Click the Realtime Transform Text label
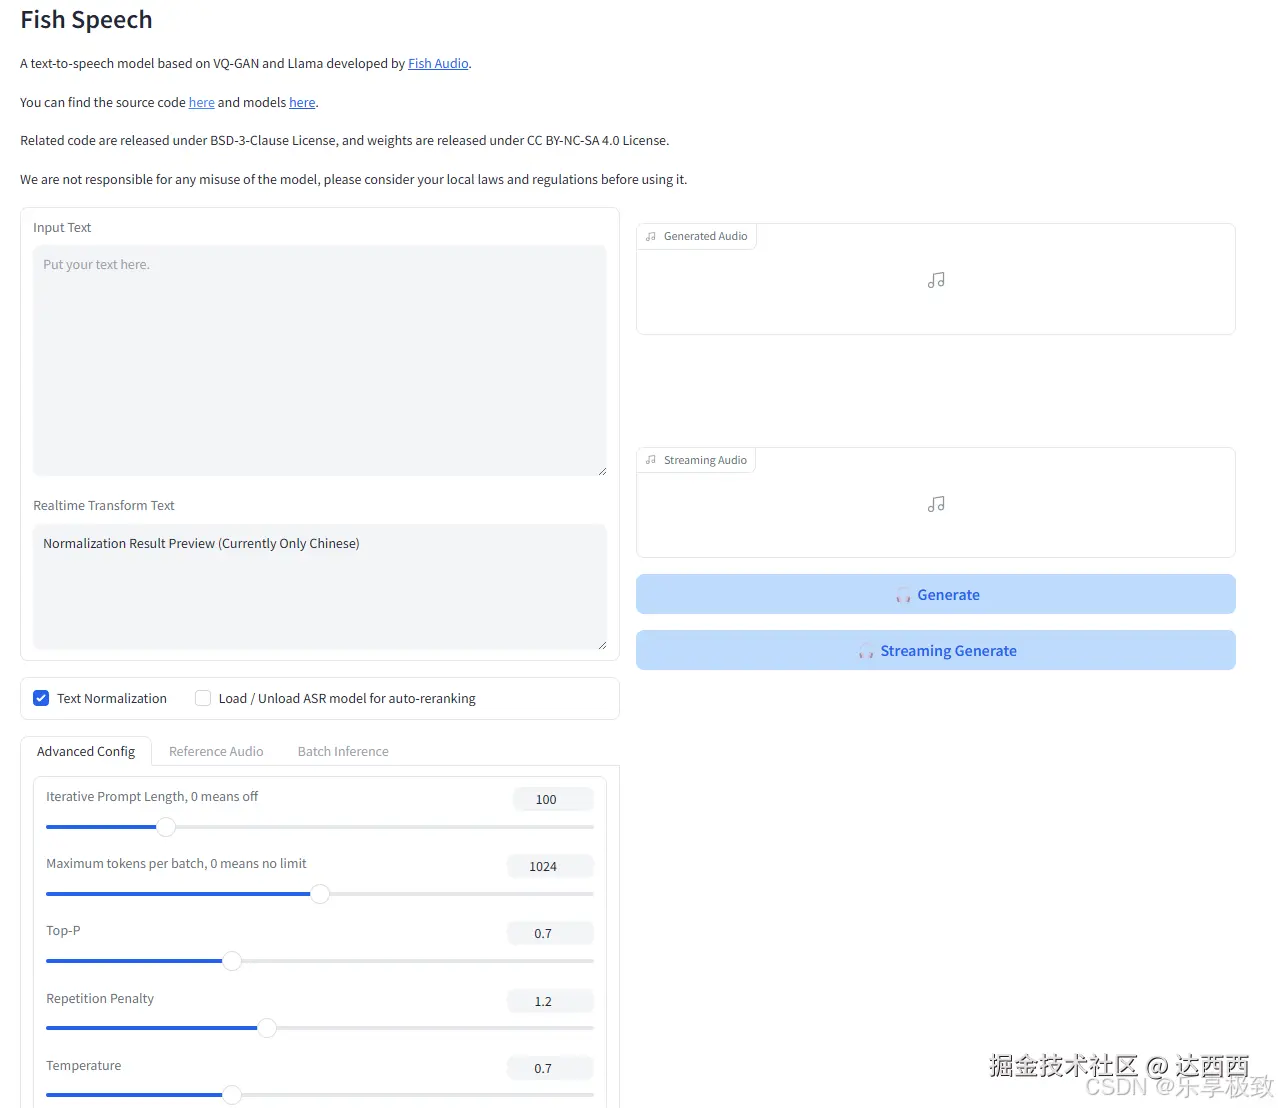The image size is (1278, 1108). [x=104, y=506]
